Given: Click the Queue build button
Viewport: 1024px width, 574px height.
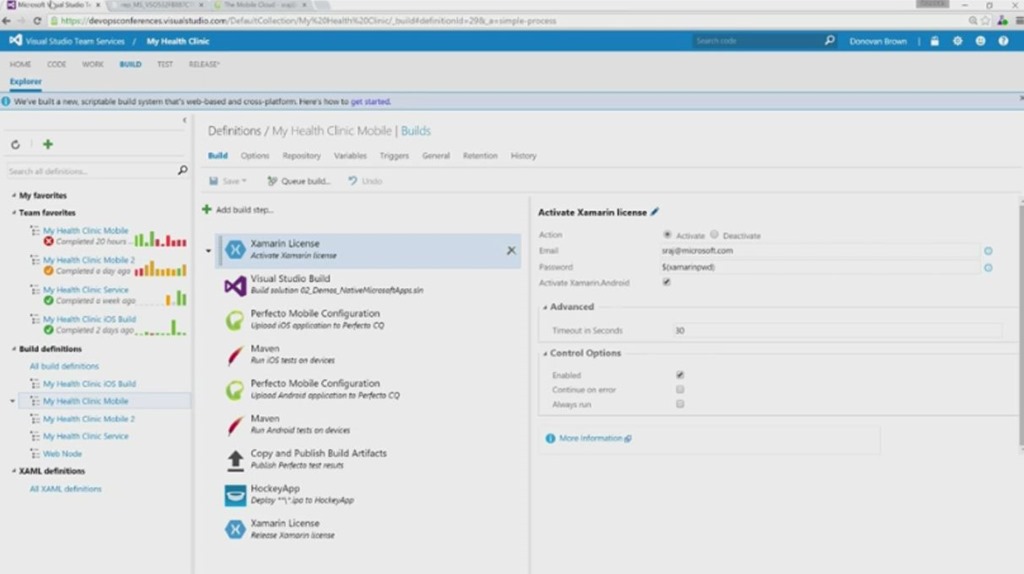Looking at the screenshot, I should [299, 181].
